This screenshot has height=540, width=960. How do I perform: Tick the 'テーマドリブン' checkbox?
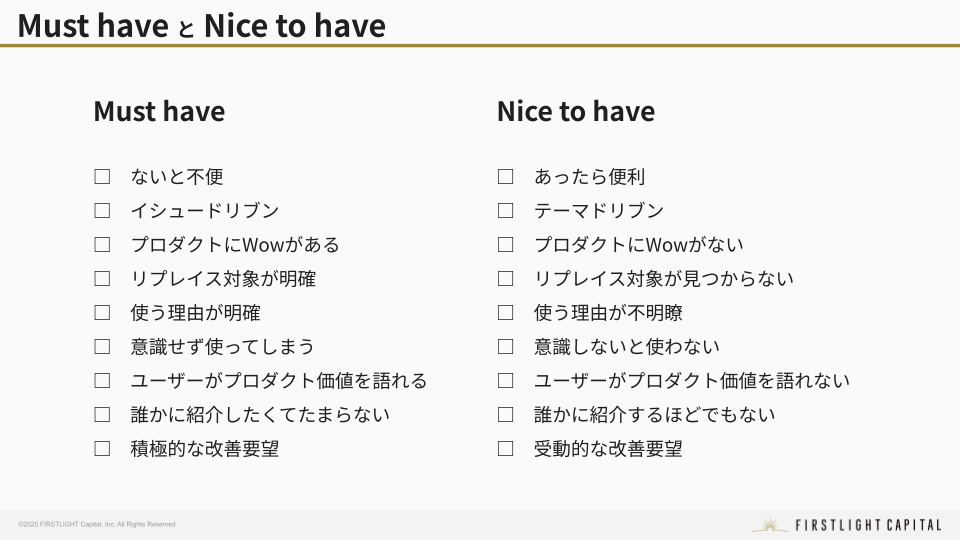pos(506,211)
